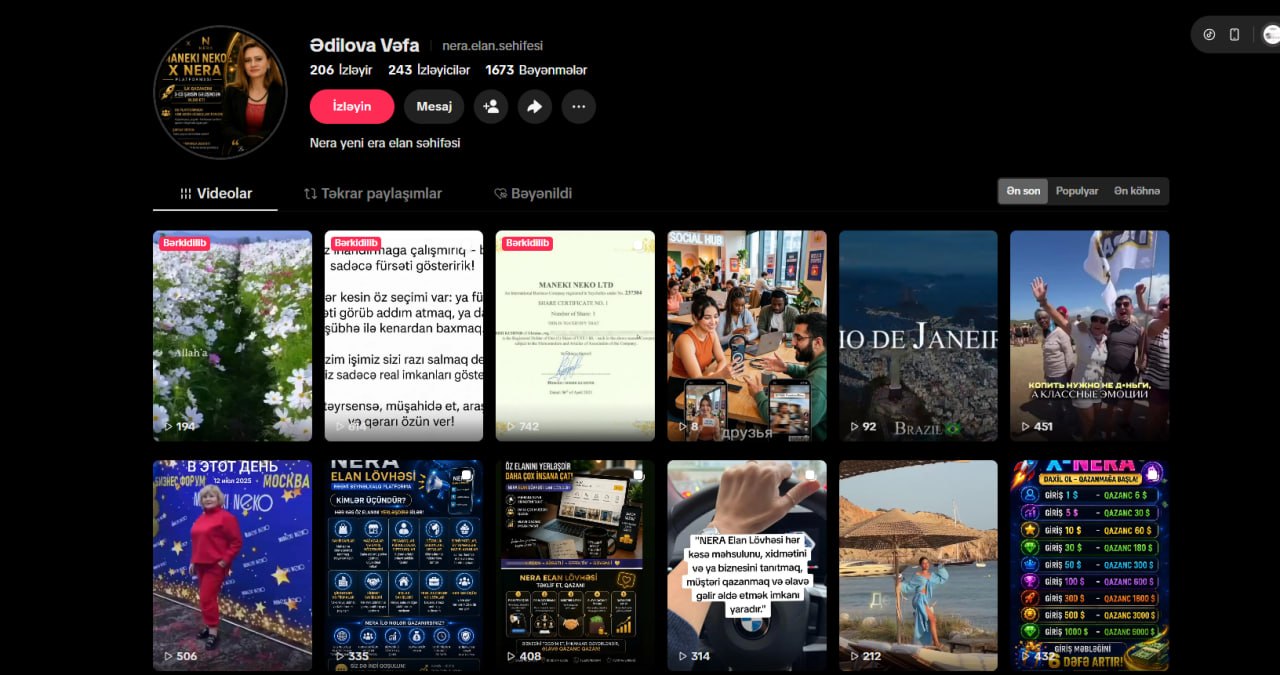The image size is (1280, 675).
Task: Click the Mesaj button
Action: [434, 106]
